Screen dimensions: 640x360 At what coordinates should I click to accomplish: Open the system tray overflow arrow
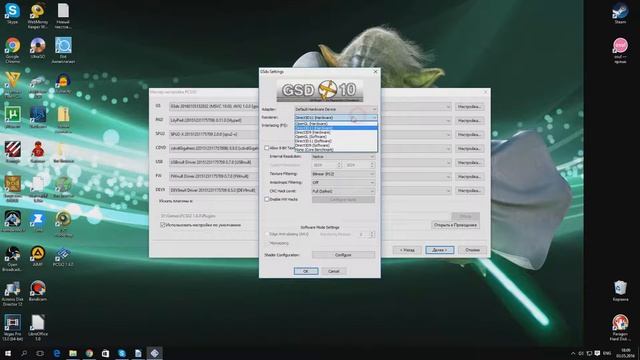(x=573, y=353)
